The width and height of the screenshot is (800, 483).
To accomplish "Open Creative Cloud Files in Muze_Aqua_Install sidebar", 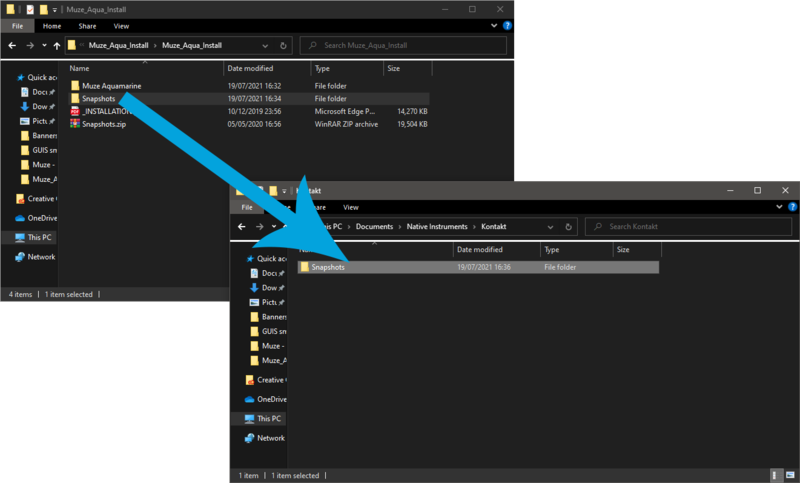I will tap(36, 198).
